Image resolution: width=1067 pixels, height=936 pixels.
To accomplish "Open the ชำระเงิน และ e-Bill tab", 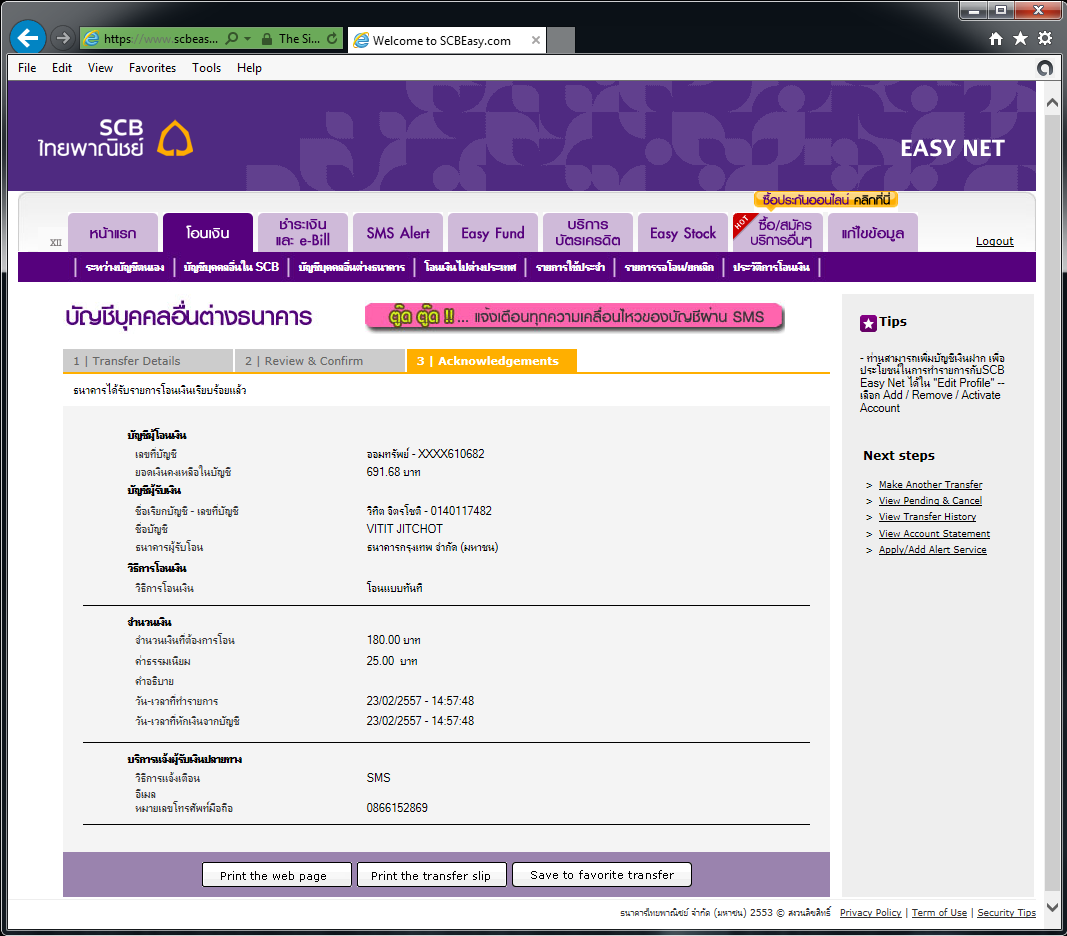I will coord(303,233).
